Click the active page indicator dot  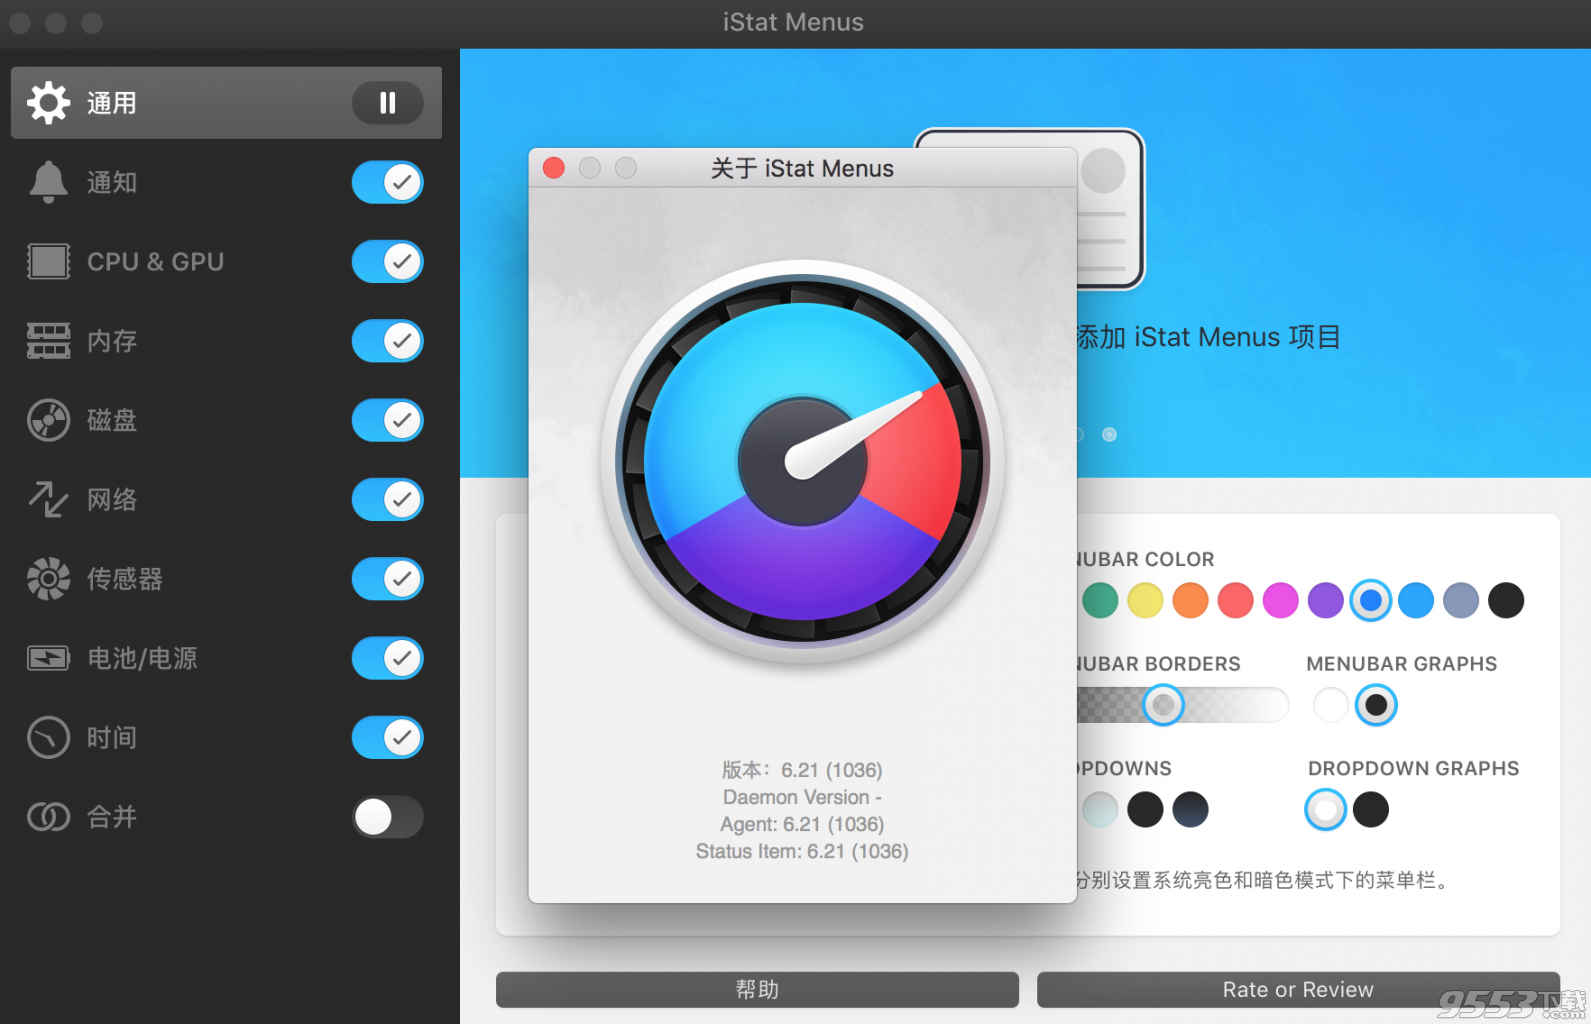click(x=1109, y=434)
